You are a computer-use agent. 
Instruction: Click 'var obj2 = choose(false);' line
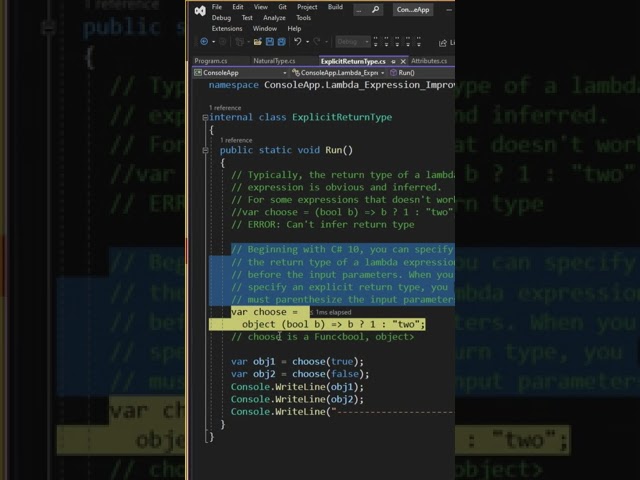pyautogui.click(x=300, y=374)
